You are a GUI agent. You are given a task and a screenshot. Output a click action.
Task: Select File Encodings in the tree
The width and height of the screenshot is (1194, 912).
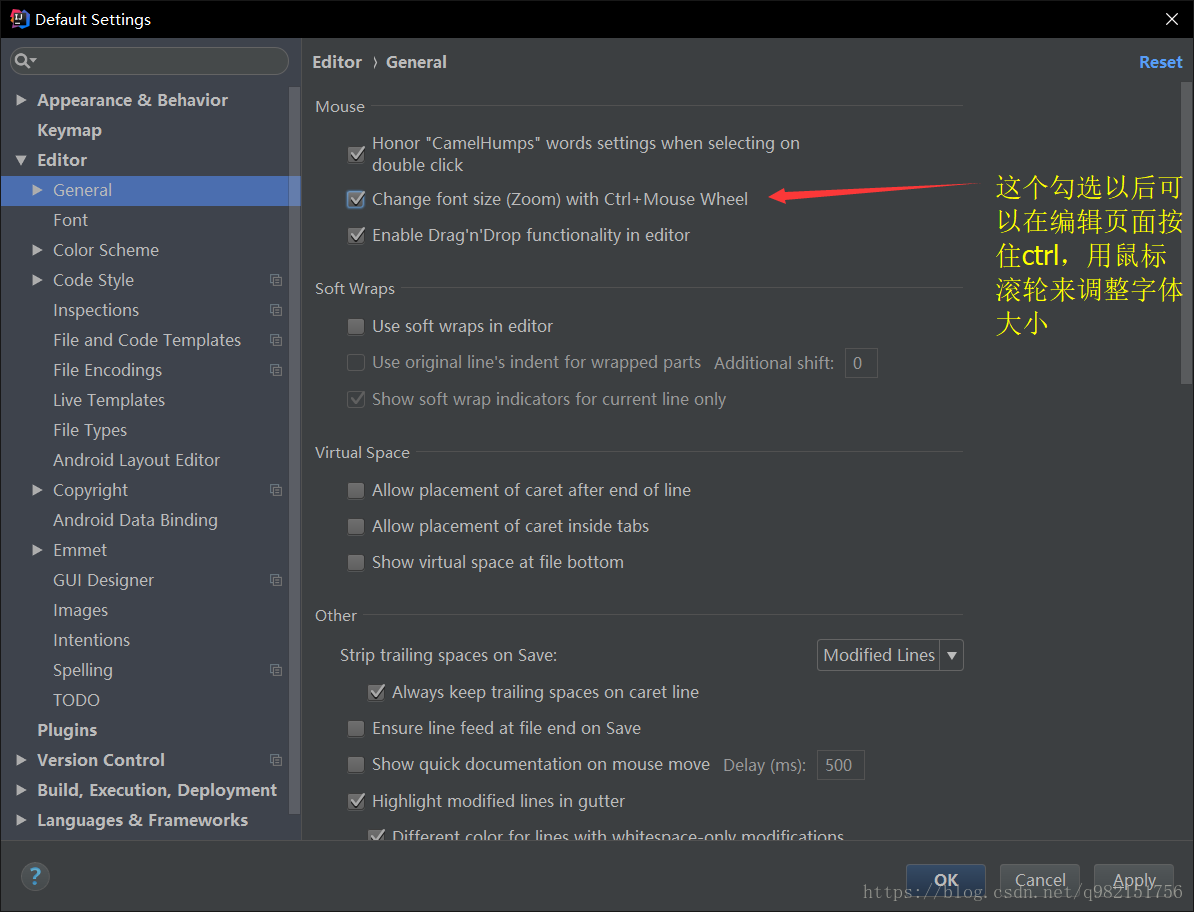pos(107,370)
